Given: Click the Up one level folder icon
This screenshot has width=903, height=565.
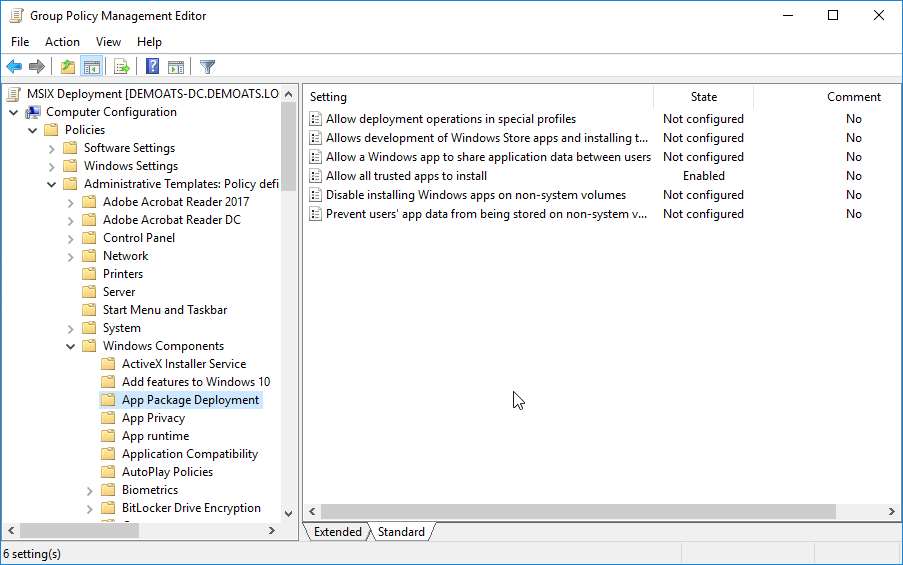Looking at the screenshot, I should coord(67,67).
